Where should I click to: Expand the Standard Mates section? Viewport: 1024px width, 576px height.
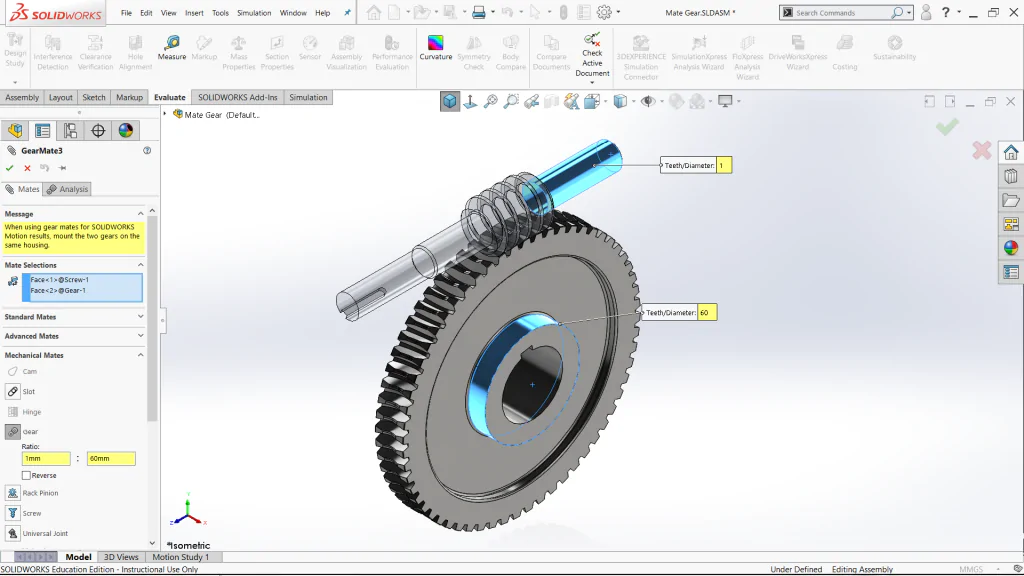(x=74, y=317)
